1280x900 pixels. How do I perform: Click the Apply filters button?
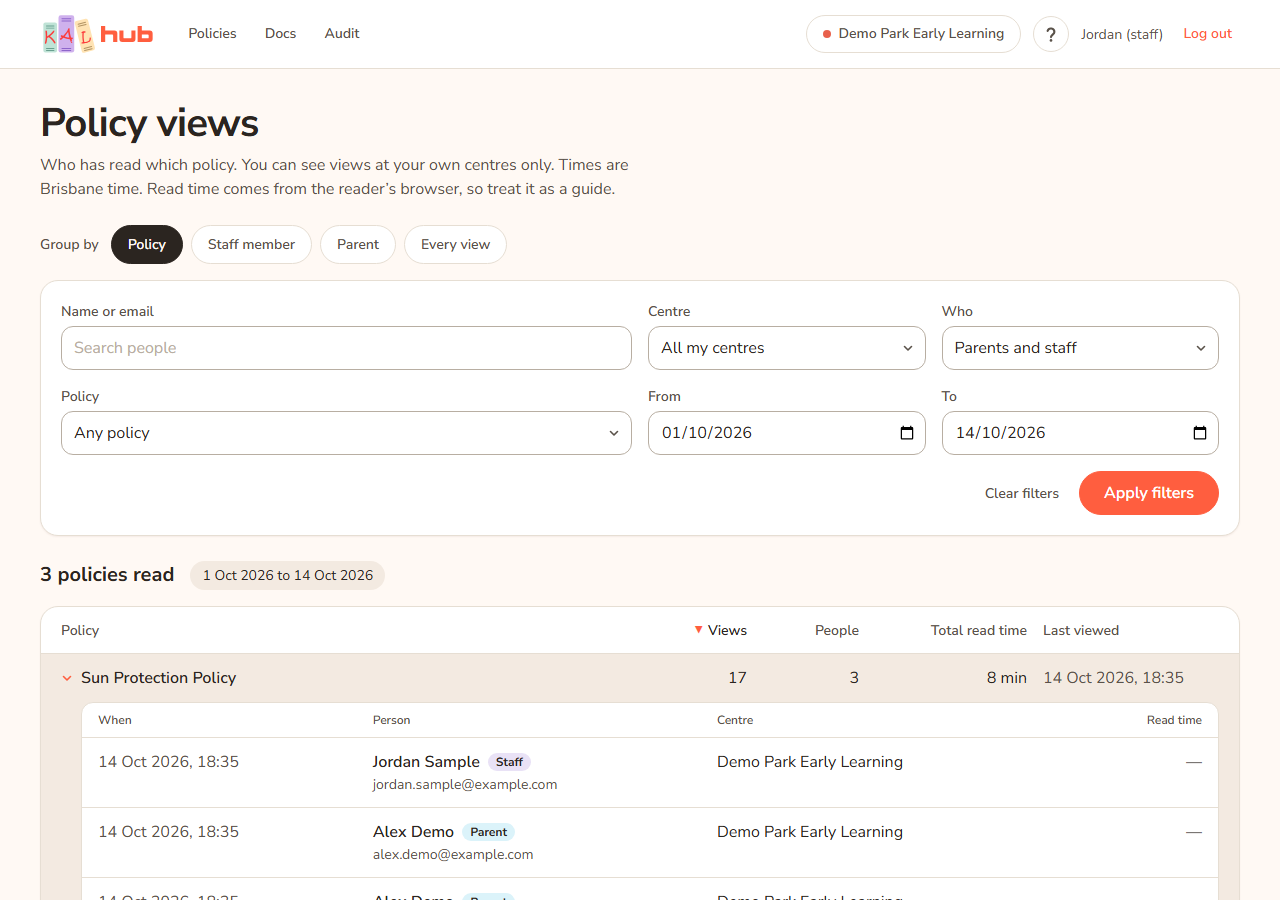[1149, 493]
